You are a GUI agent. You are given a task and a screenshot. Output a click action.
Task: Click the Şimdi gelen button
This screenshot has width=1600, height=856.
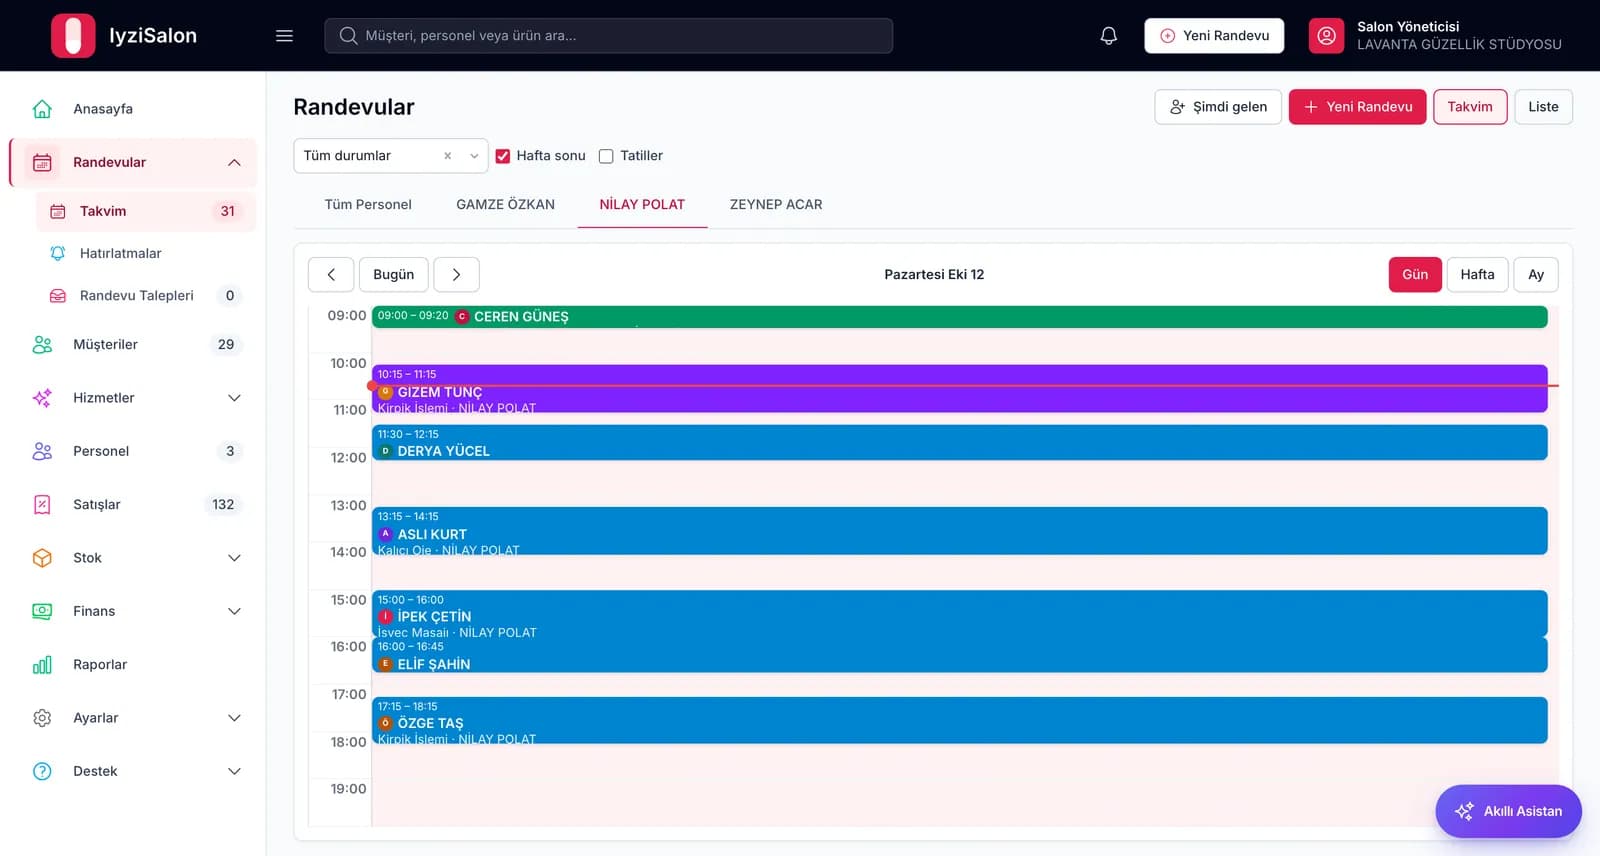point(1218,107)
